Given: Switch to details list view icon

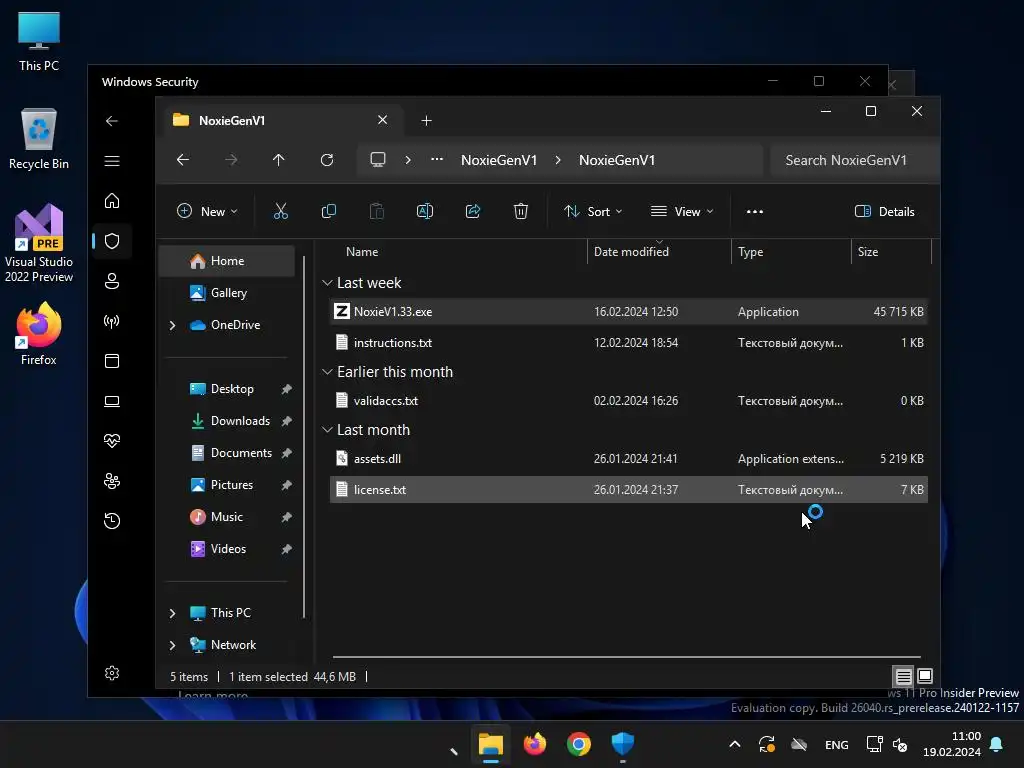Looking at the screenshot, I should click(903, 676).
